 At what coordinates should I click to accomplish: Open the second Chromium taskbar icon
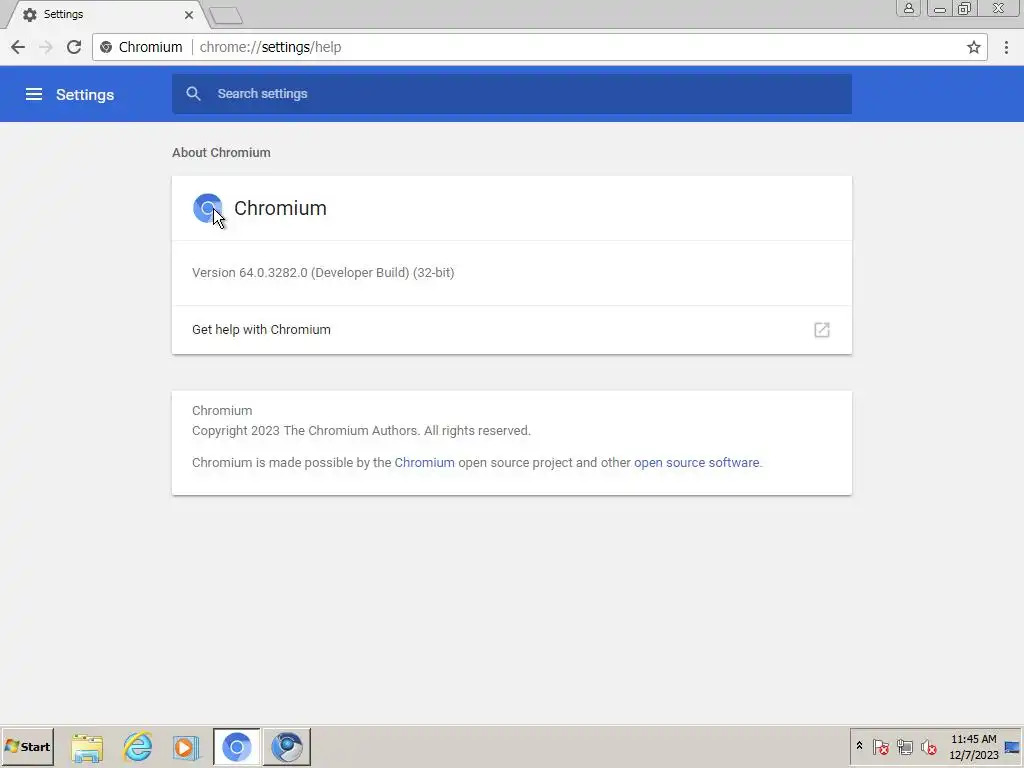coord(287,747)
